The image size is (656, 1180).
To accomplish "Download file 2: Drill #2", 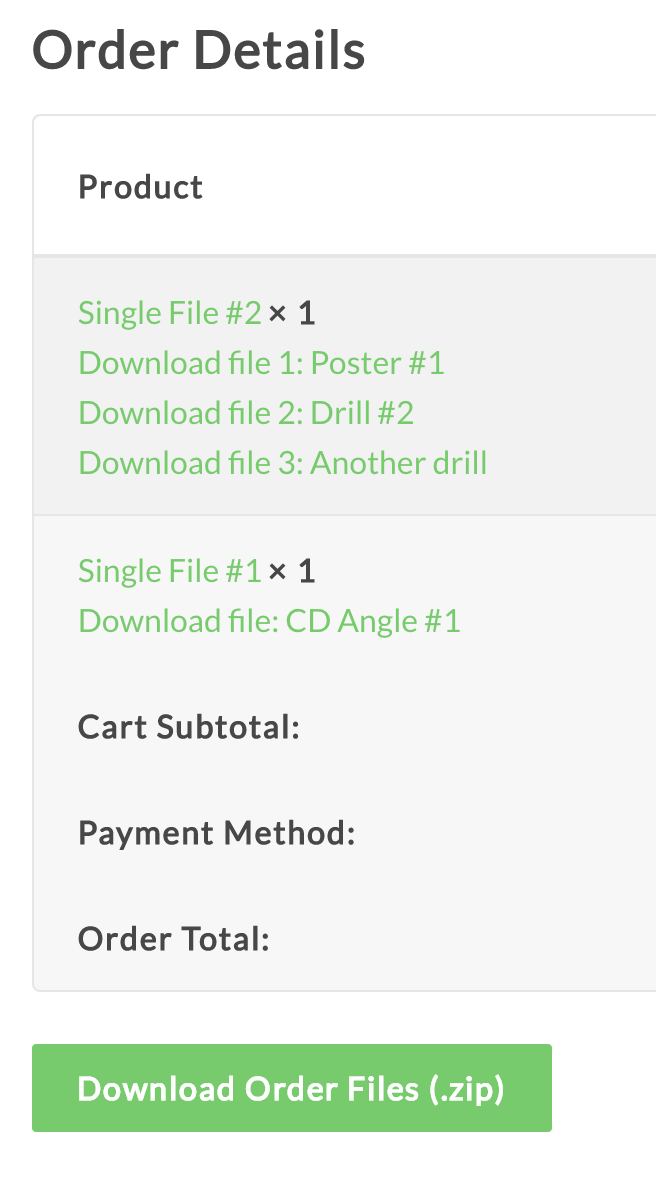I will tap(246, 413).
